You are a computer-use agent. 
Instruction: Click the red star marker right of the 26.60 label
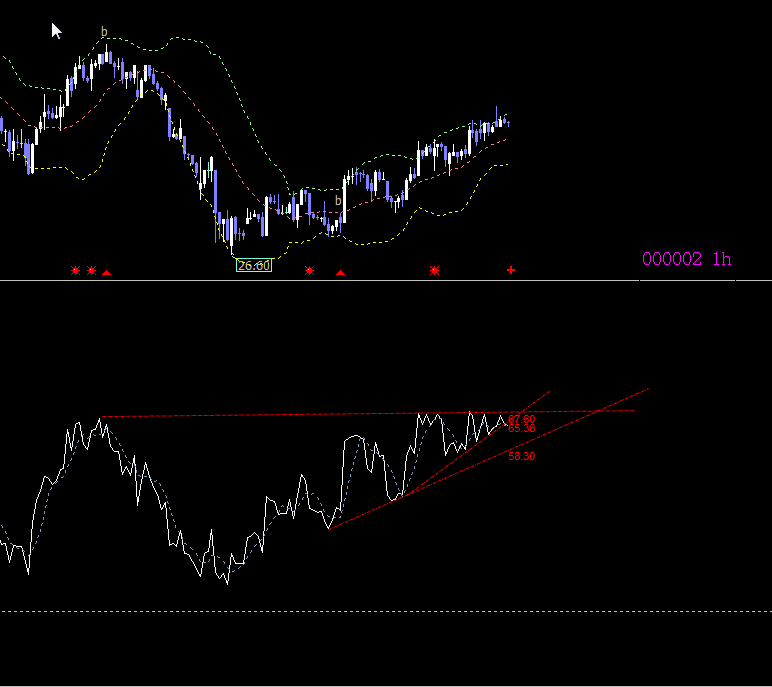click(x=309, y=270)
